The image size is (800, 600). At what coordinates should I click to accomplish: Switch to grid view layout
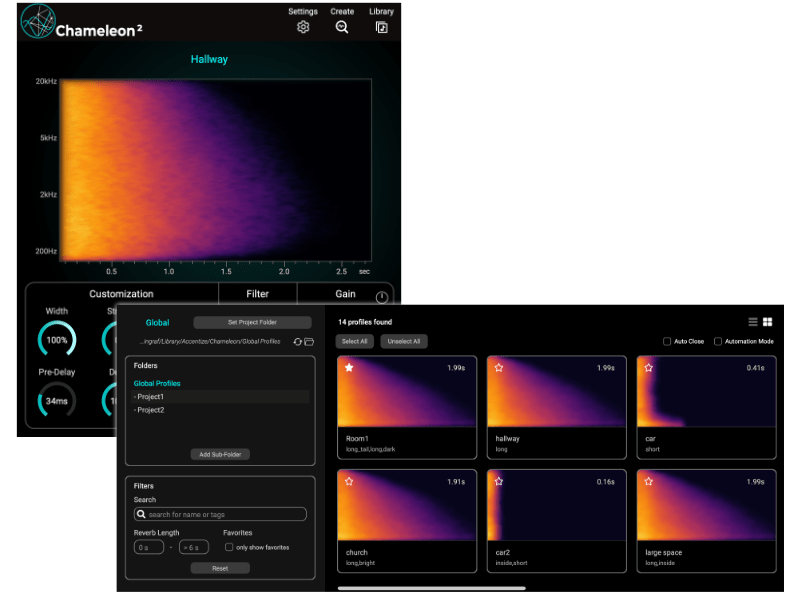768,322
